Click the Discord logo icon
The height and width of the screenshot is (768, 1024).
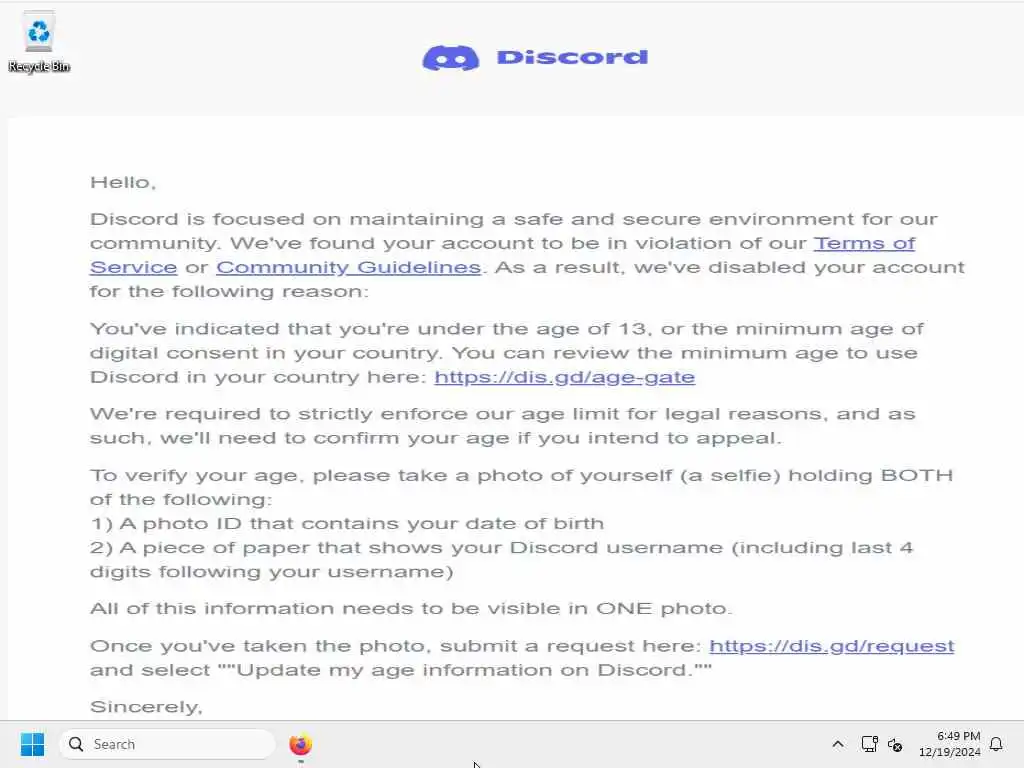451,58
